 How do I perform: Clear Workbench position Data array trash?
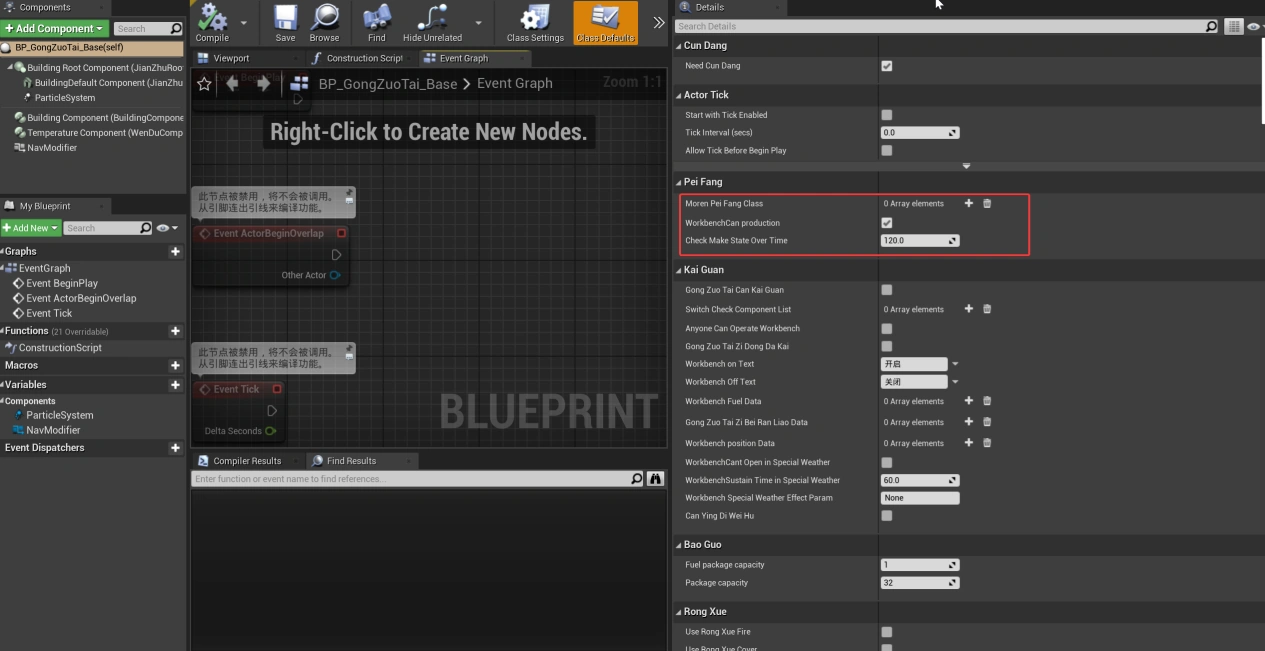coord(987,443)
